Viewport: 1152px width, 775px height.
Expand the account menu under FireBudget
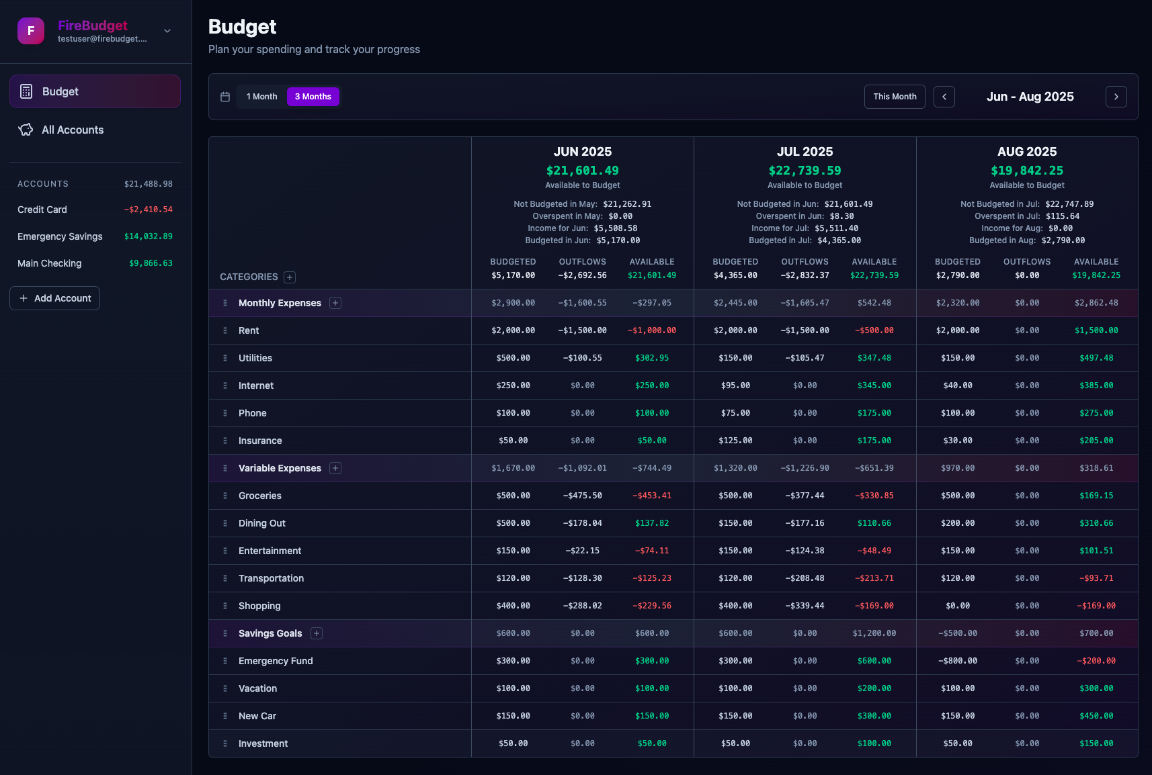[166, 31]
